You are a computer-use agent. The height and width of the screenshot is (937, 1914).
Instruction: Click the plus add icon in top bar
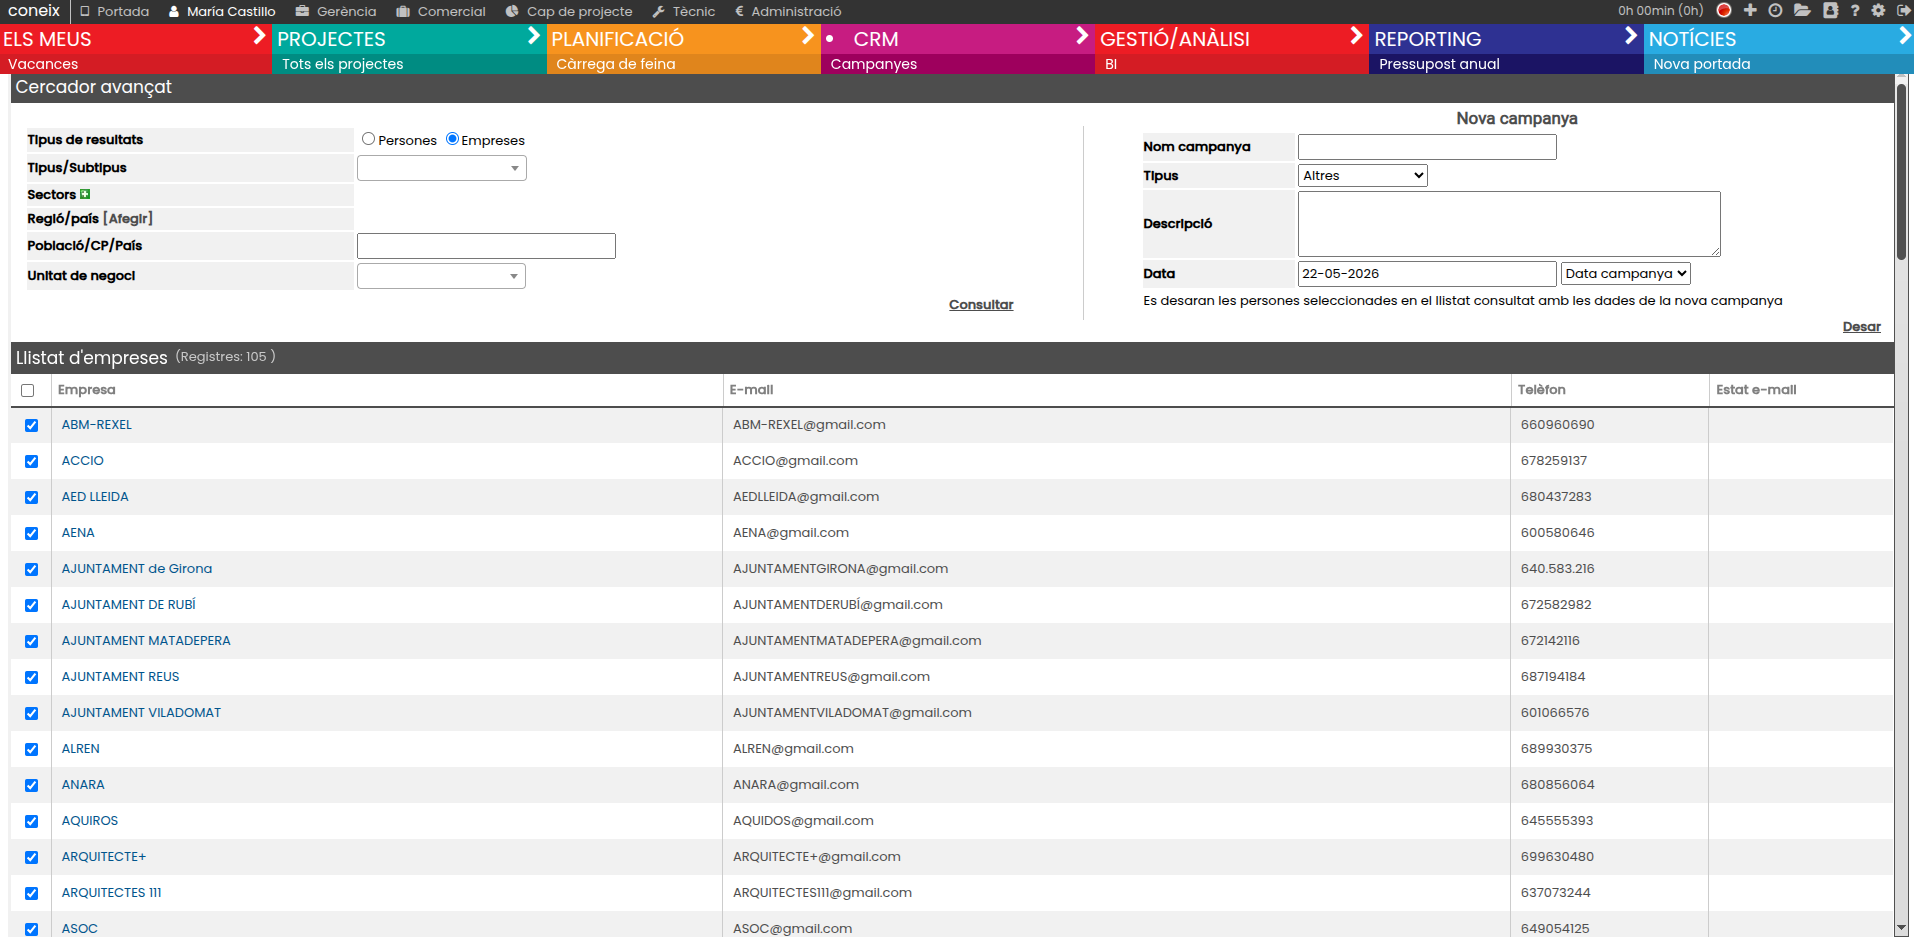[1750, 10]
